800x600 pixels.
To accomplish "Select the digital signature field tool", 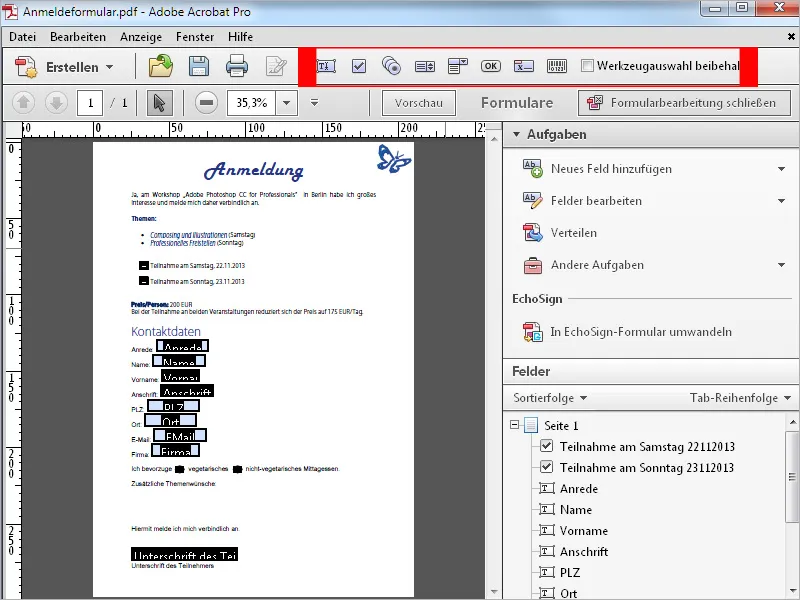I will [x=524, y=66].
